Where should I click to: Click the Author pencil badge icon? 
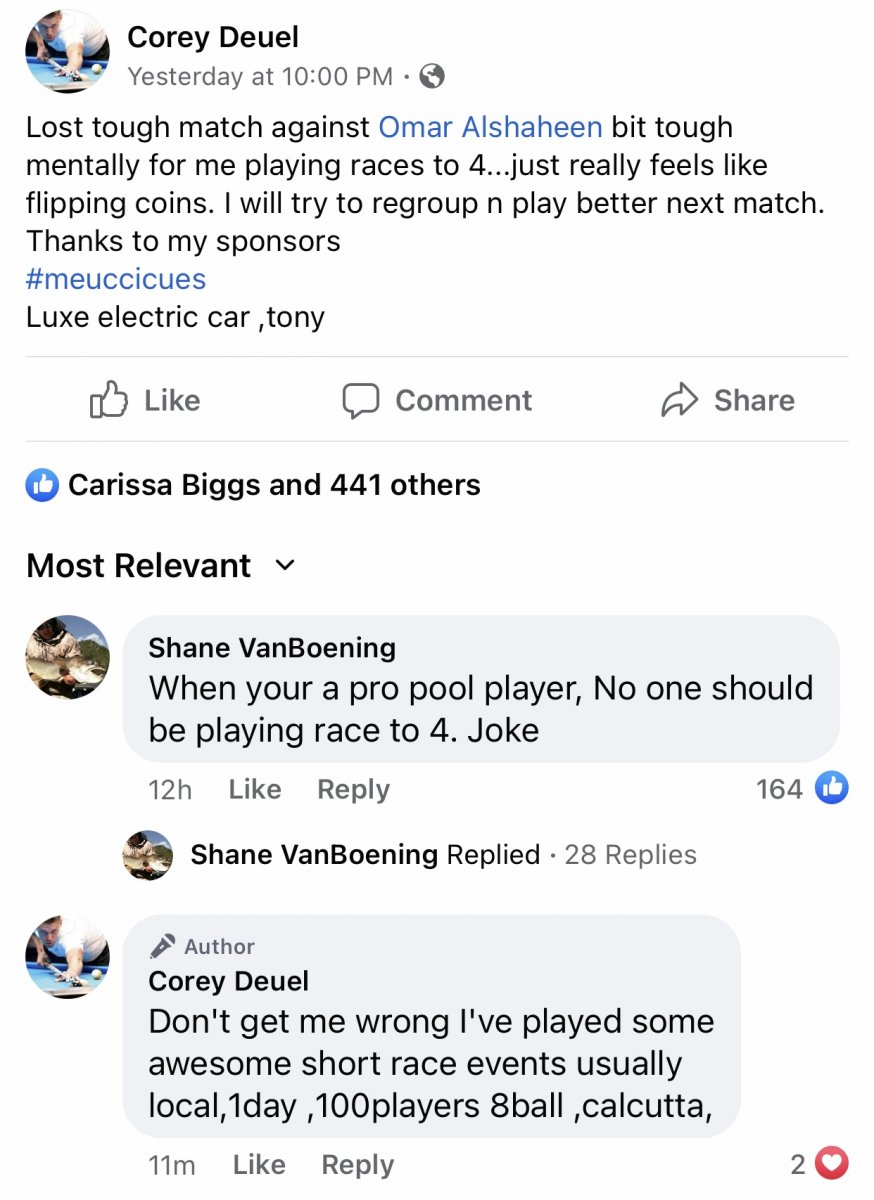(x=163, y=946)
